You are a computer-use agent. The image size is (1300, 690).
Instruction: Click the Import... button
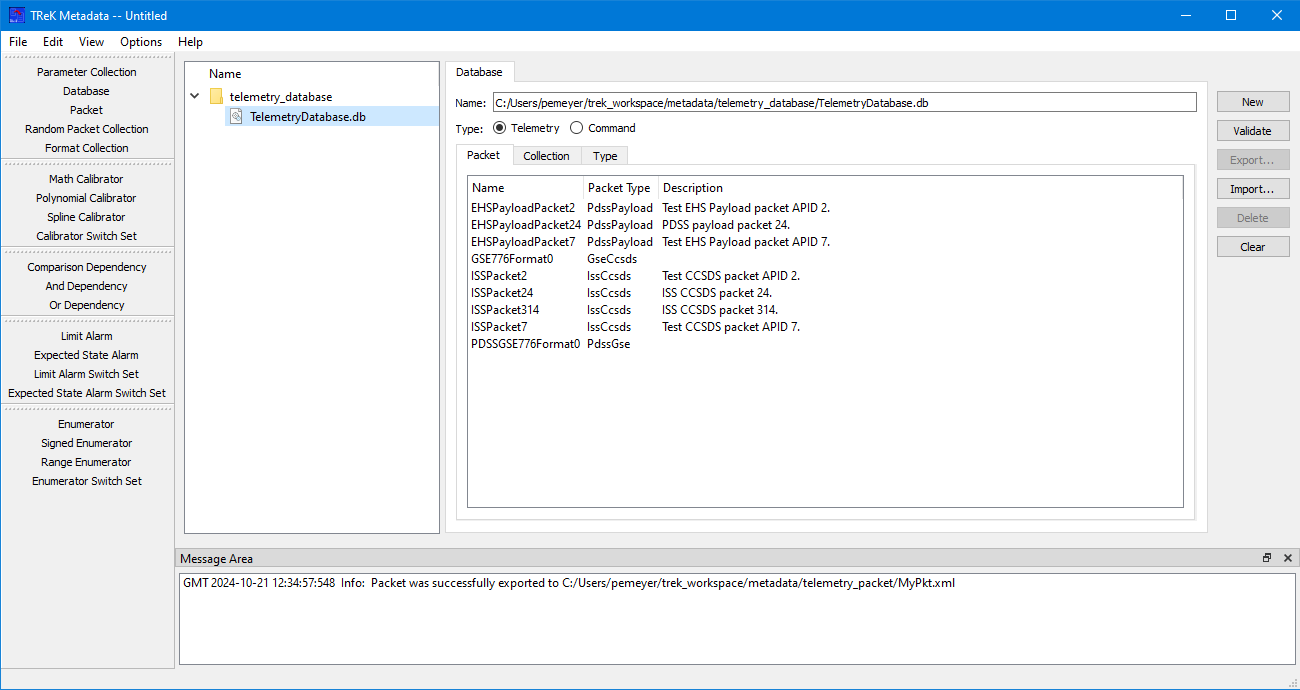pos(1252,189)
